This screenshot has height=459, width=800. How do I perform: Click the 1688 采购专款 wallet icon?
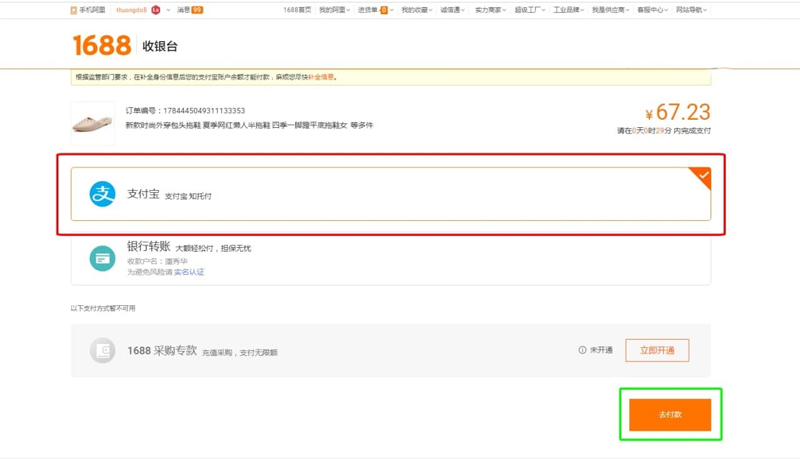click(103, 350)
